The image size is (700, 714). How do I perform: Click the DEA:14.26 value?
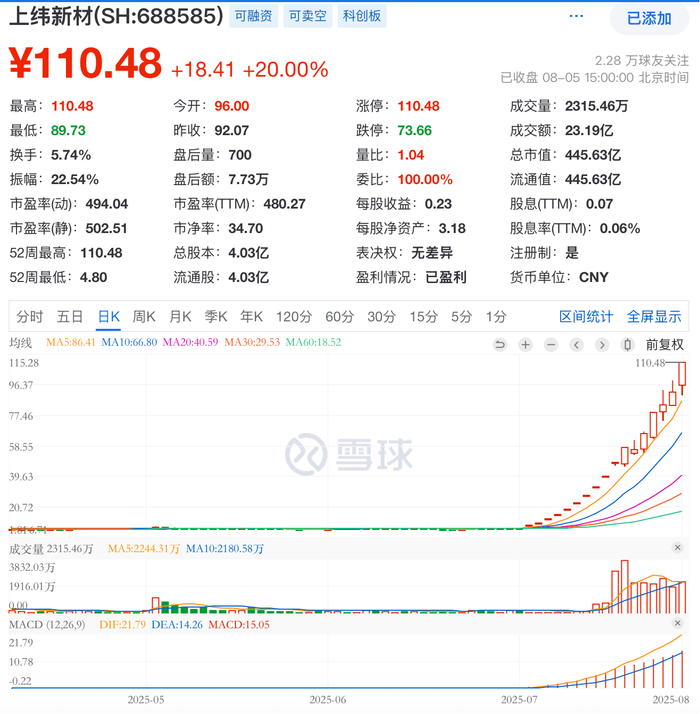click(x=177, y=624)
